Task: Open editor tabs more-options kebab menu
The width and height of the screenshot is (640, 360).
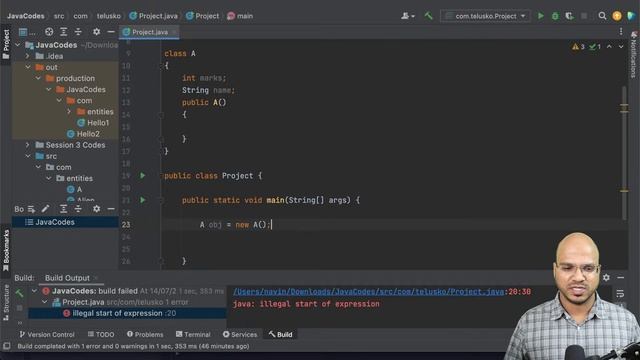Action: coord(621,31)
